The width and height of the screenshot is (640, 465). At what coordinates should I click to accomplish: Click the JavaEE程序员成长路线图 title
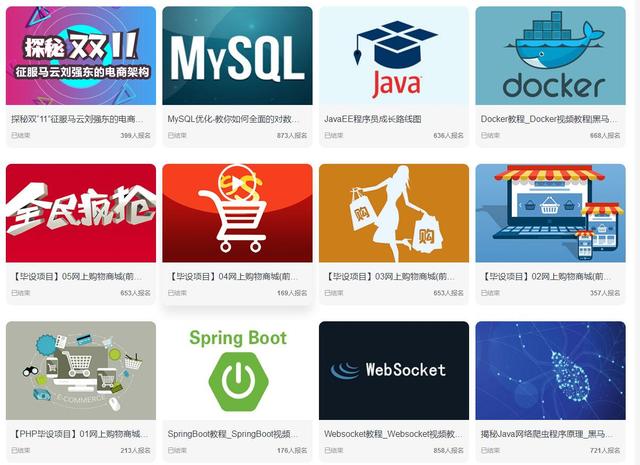(x=373, y=119)
